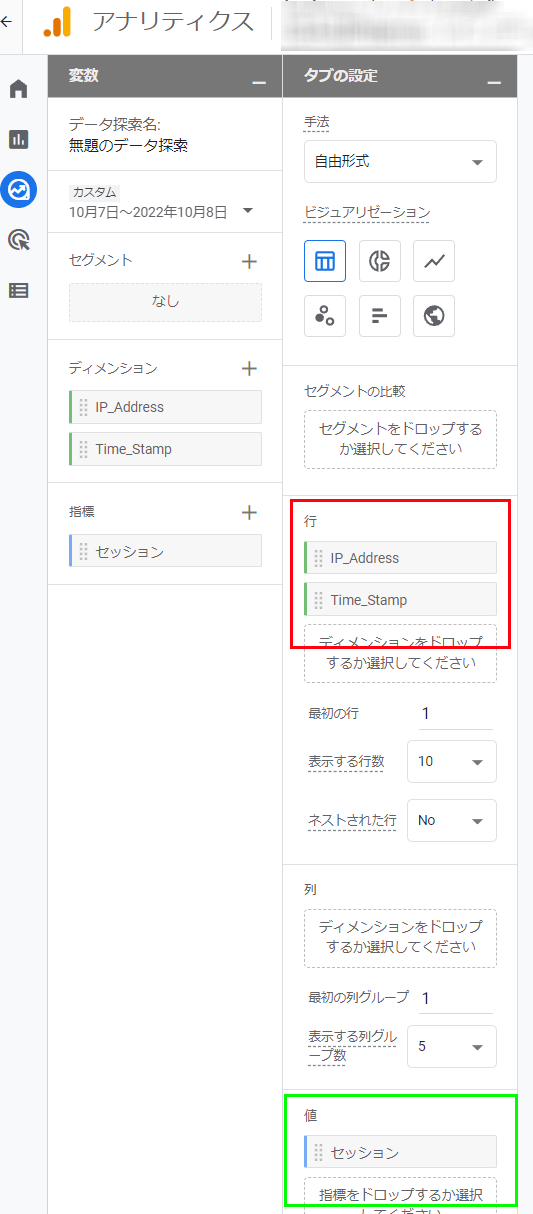The width and height of the screenshot is (533, 1214).
Task: Open the 手法 dropdown showing 自由形式
Action: pyautogui.click(x=400, y=161)
